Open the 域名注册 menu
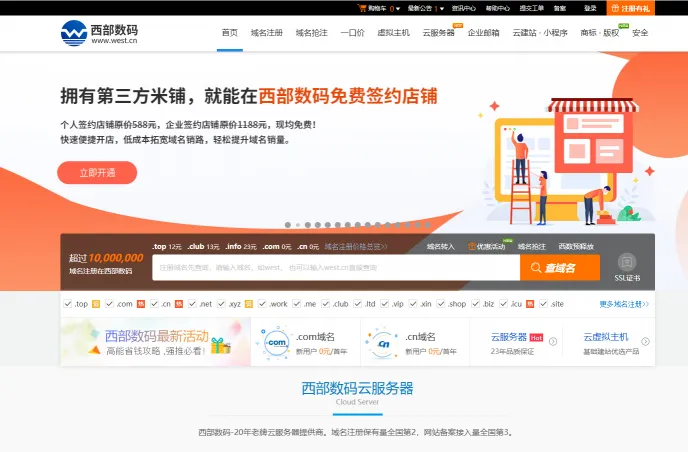This screenshot has width=688, height=452. 266,33
